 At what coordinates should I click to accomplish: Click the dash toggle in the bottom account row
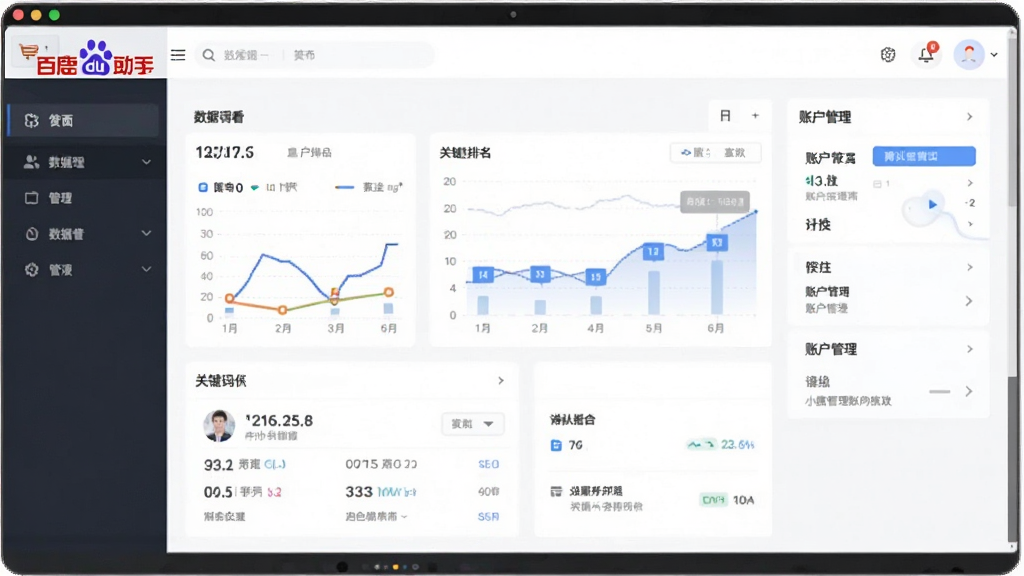click(x=940, y=392)
